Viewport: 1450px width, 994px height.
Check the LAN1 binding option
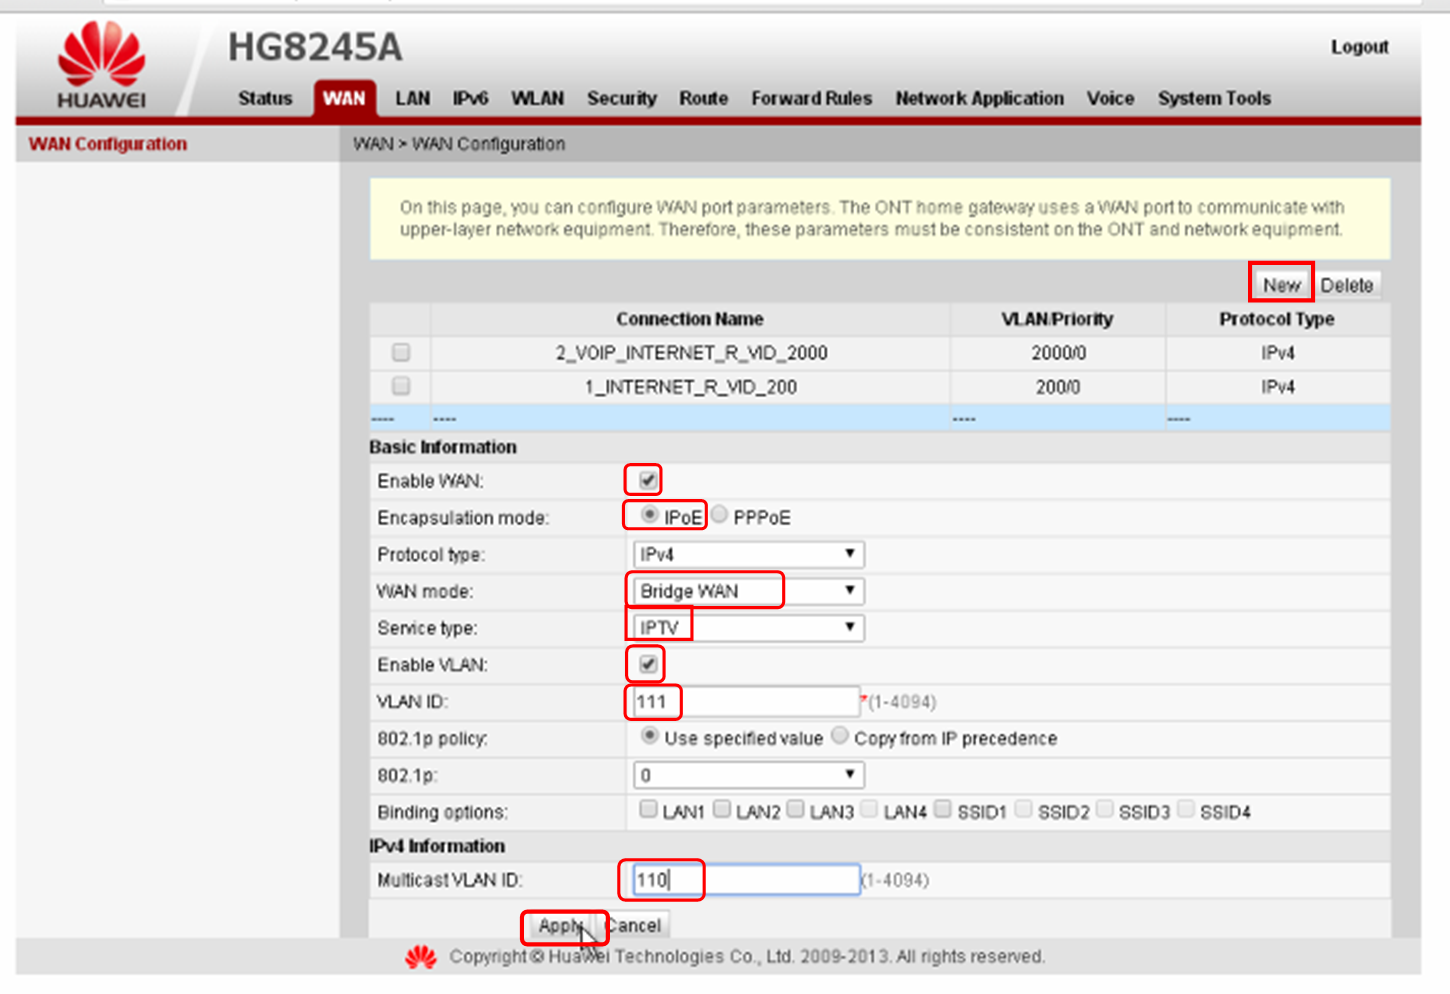point(648,809)
